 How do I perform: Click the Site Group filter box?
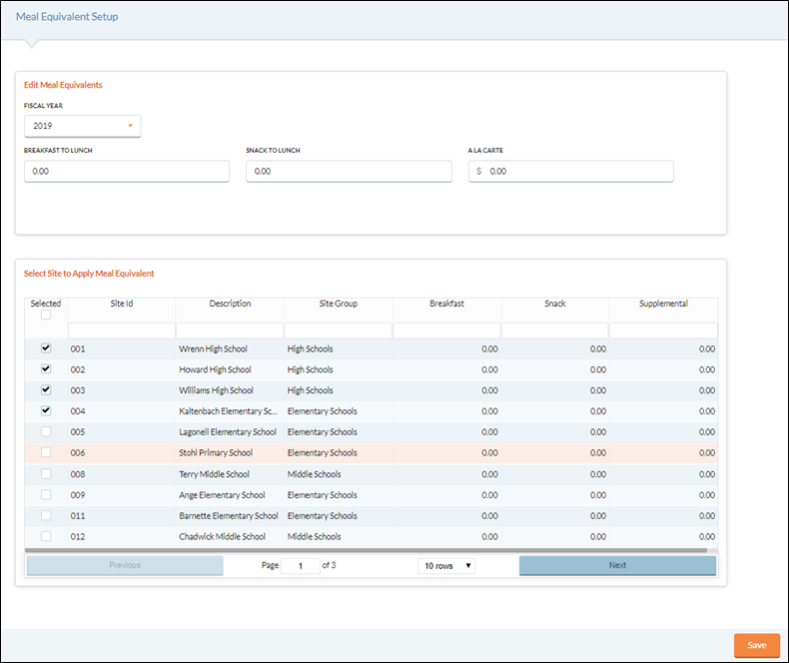[338, 330]
